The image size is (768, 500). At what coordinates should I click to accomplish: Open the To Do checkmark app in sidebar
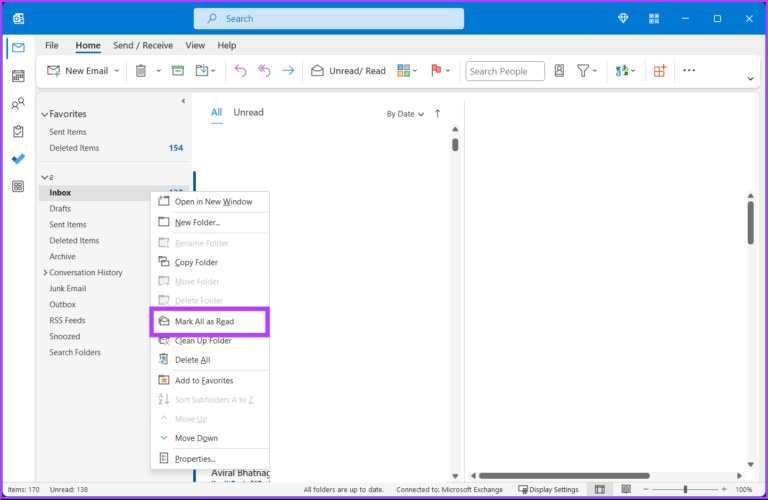click(18, 159)
